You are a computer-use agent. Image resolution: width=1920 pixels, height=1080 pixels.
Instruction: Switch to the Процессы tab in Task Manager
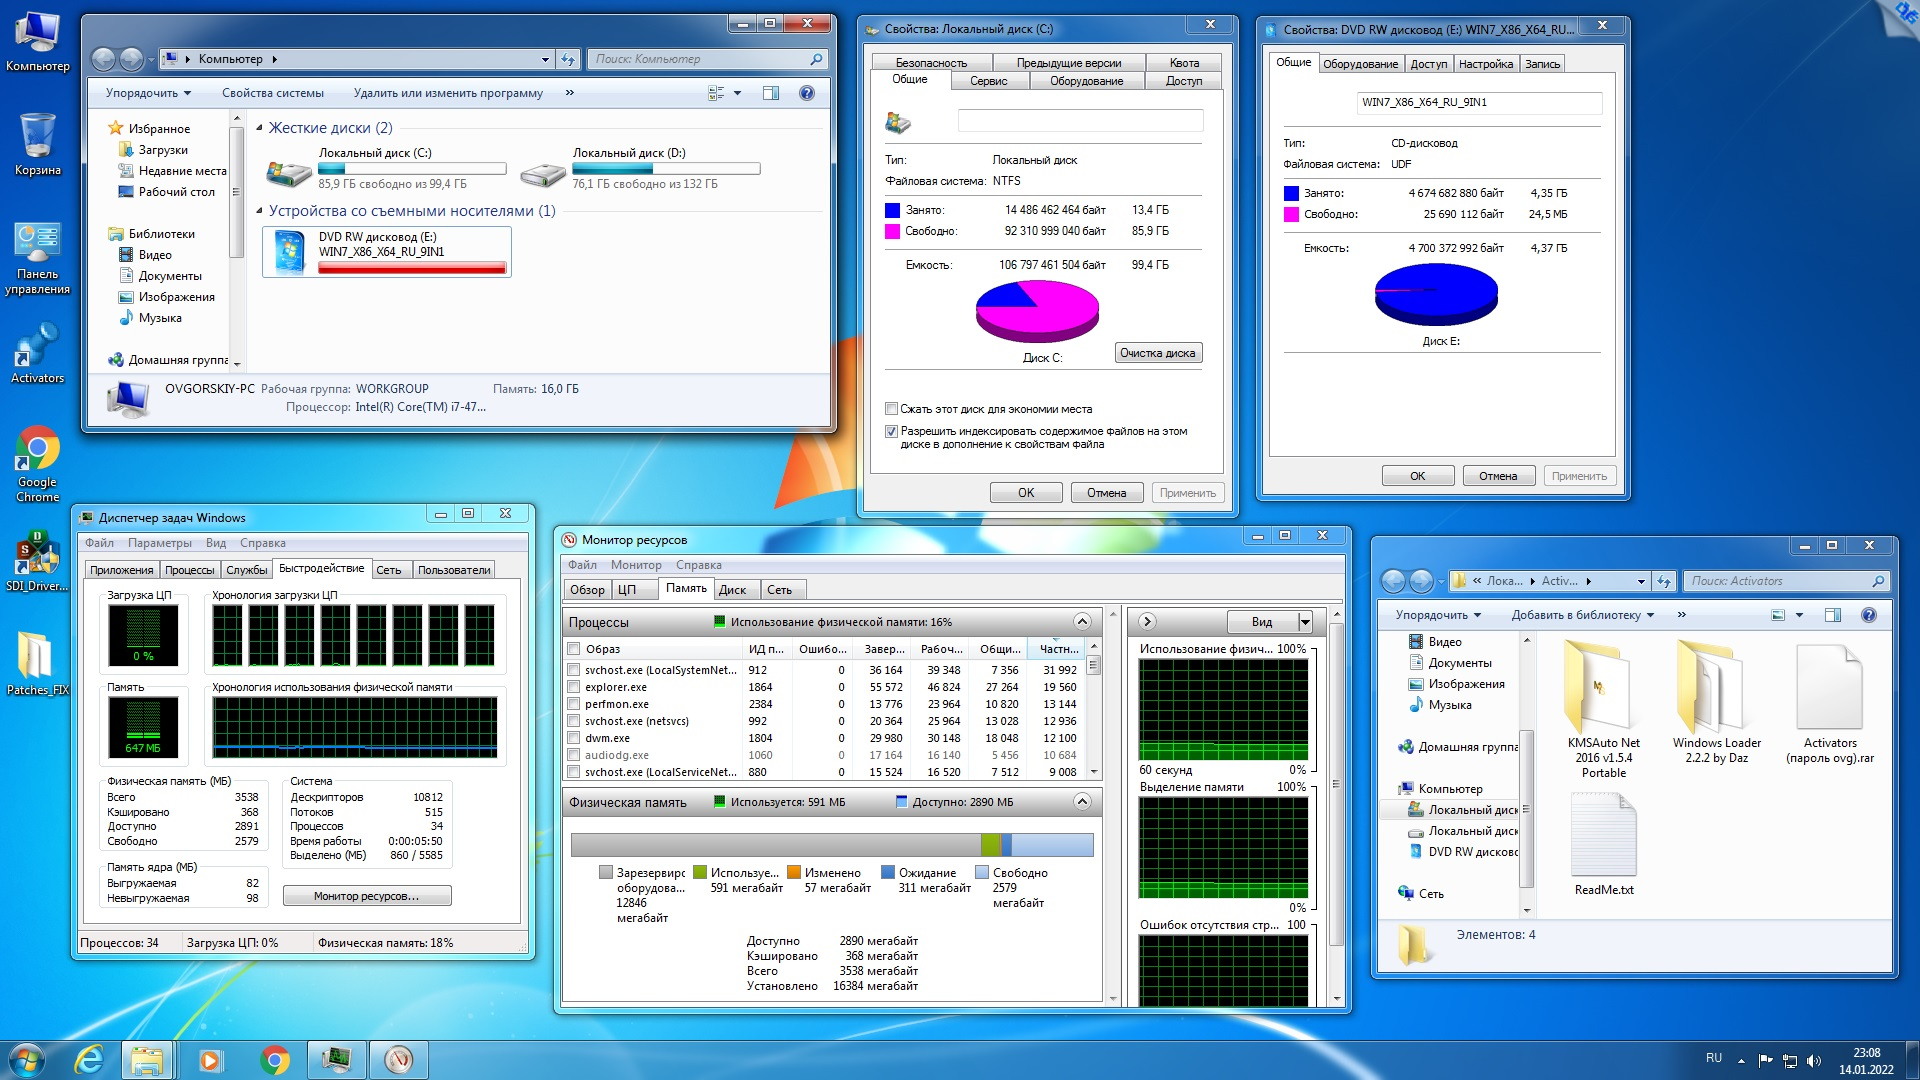[189, 570]
